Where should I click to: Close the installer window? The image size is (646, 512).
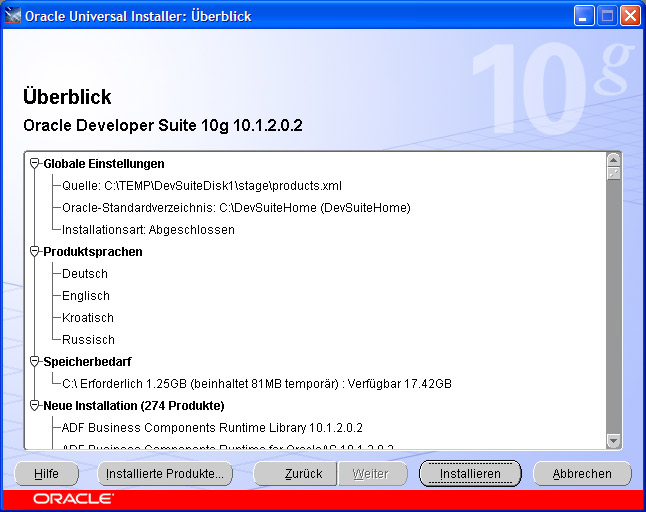click(x=631, y=16)
